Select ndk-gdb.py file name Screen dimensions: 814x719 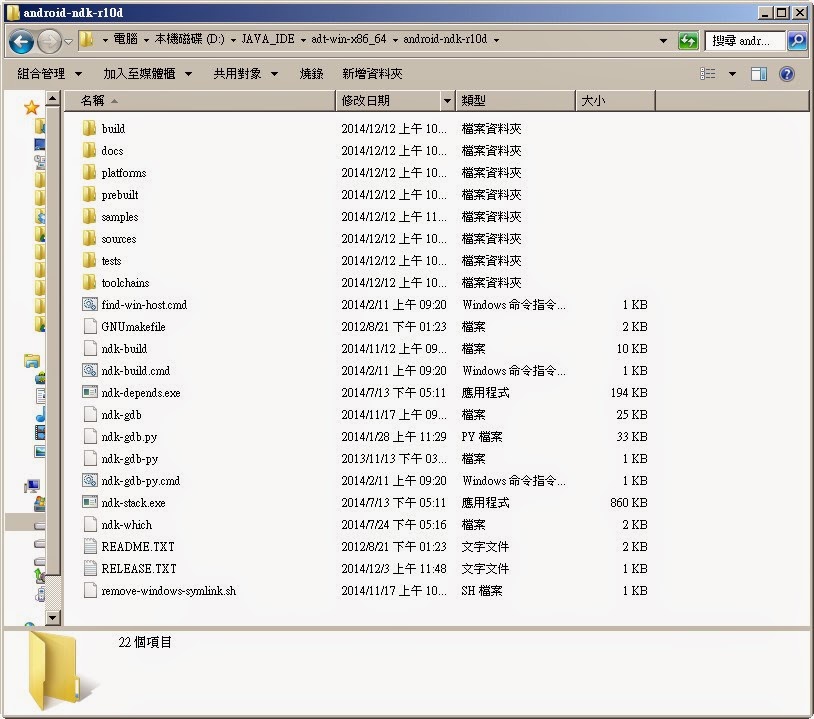coord(129,437)
